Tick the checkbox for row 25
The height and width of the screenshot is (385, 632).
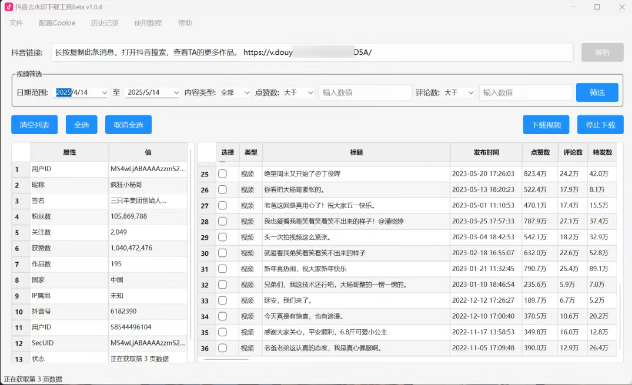coord(222,174)
